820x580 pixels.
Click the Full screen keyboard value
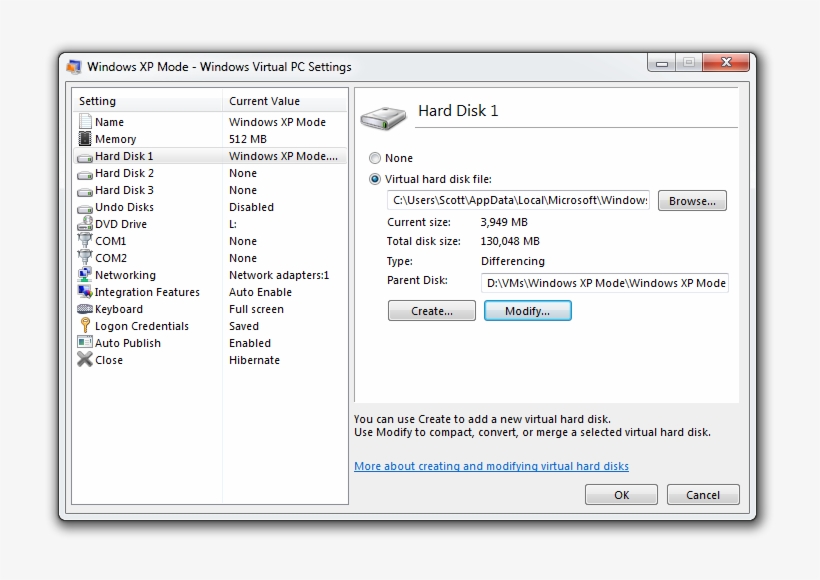pyautogui.click(x=256, y=309)
